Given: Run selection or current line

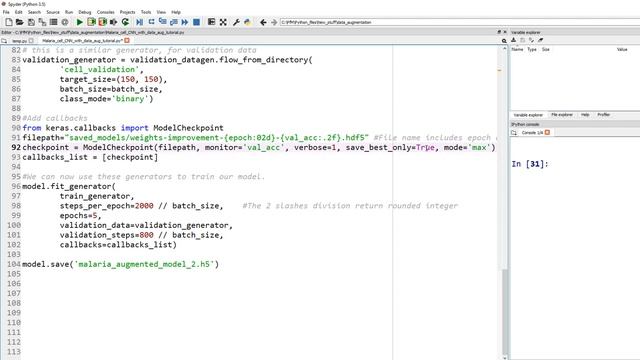Looking at the screenshot, I should point(113,22).
